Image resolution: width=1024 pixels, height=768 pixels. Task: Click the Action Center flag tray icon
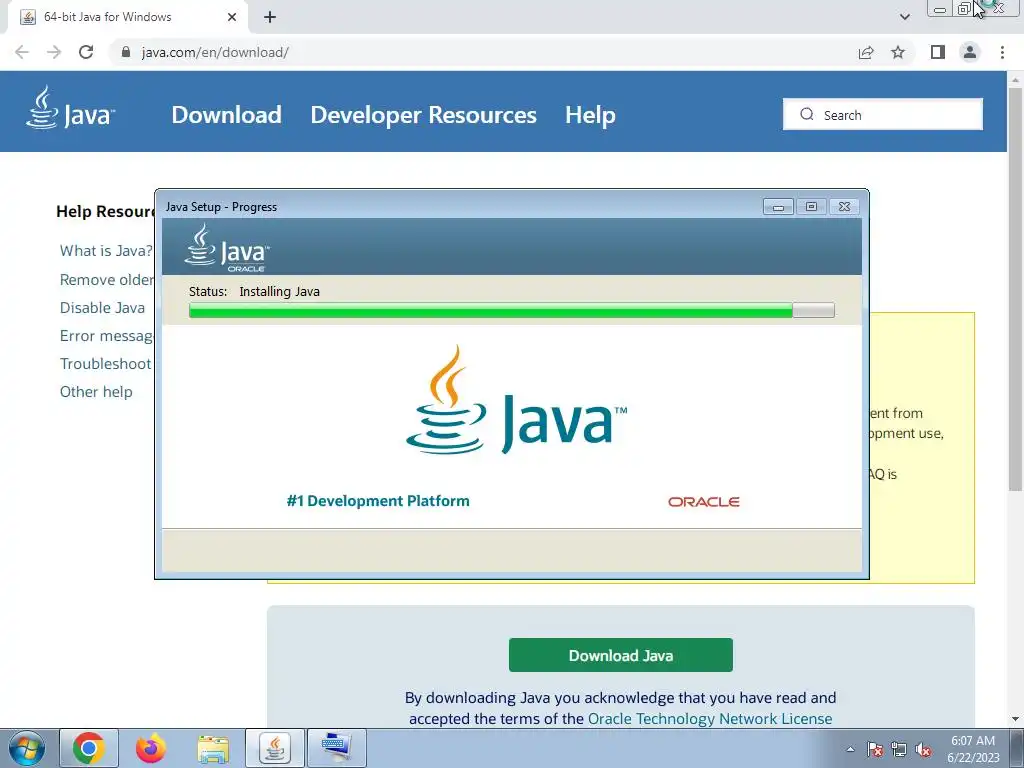(875, 749)
